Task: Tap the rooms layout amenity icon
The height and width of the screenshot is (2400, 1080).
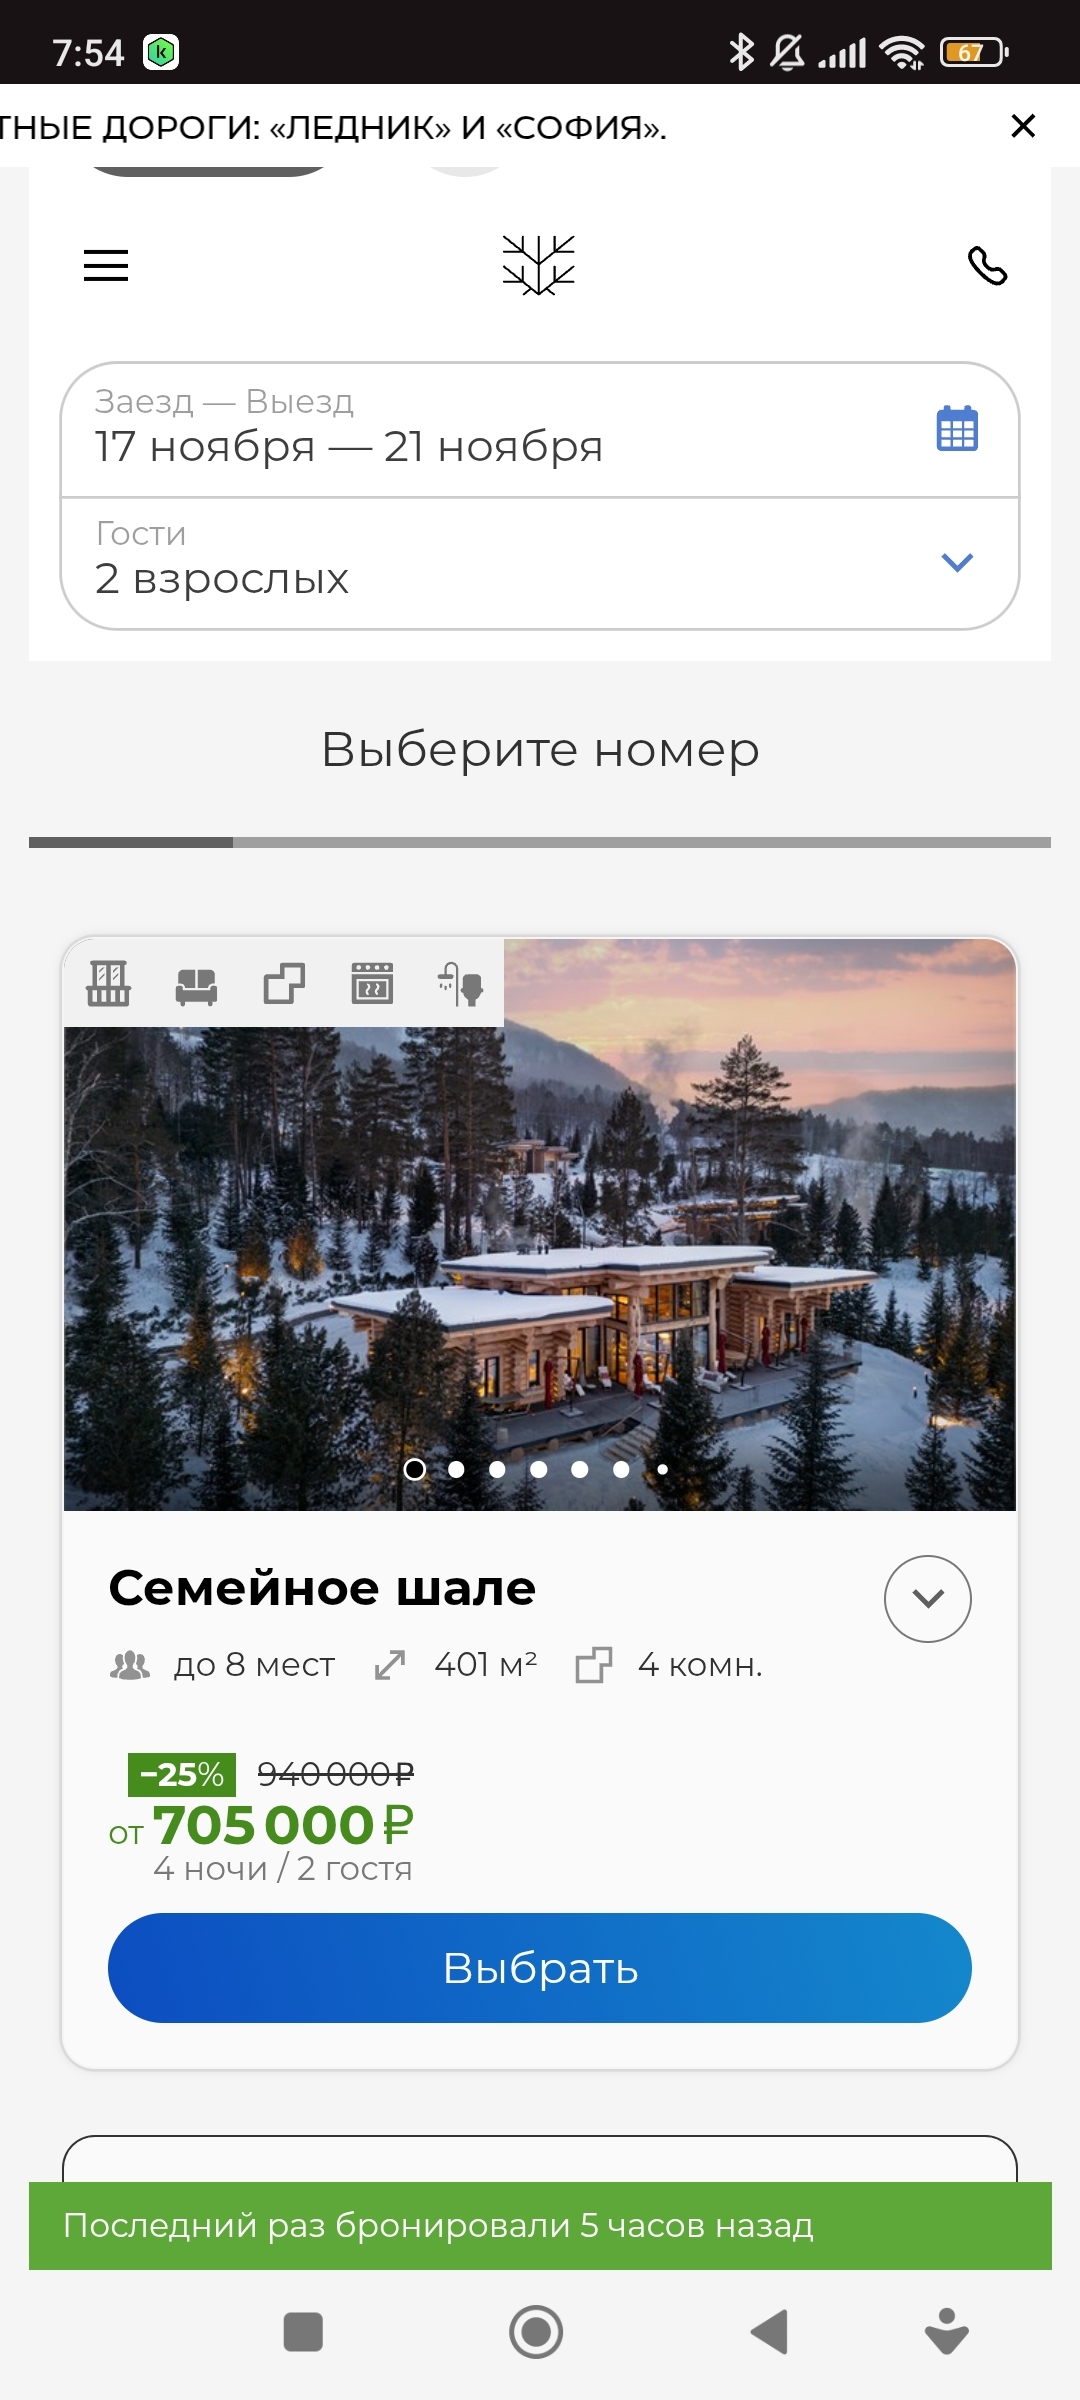Action: (x=284, y=983)
